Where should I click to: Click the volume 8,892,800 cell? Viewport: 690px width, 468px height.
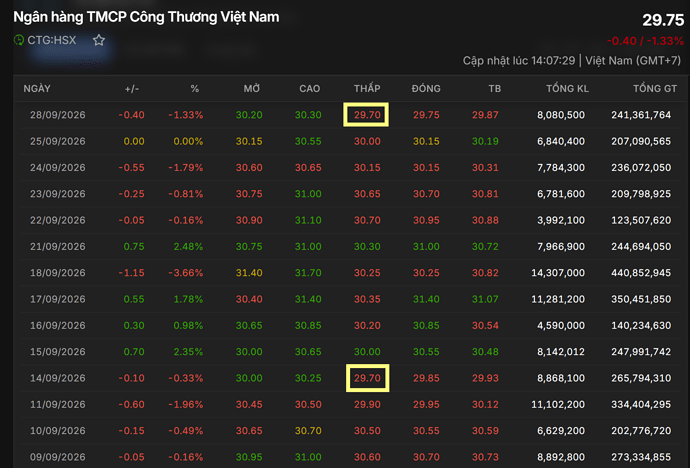click(561, 457)
